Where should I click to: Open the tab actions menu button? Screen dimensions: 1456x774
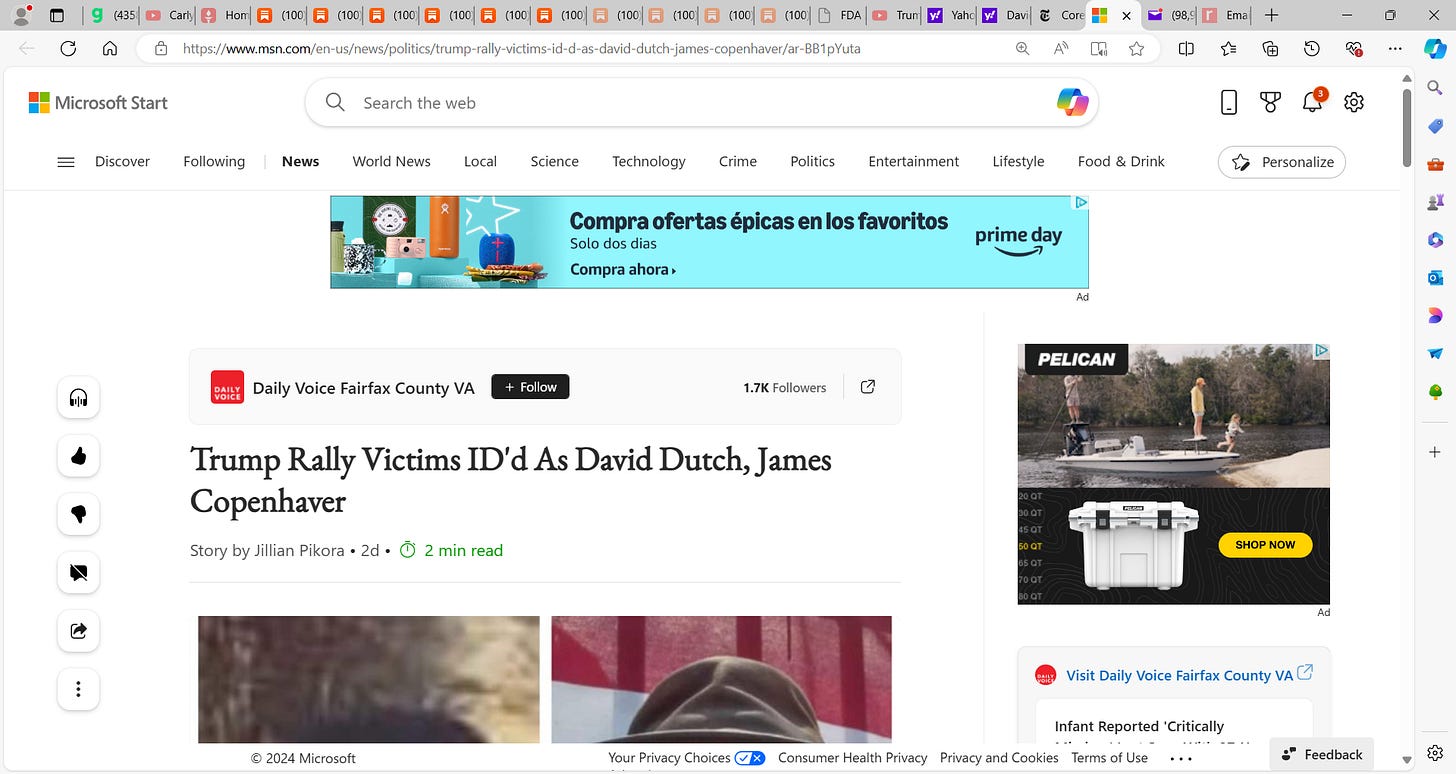[x=56, y=15]
